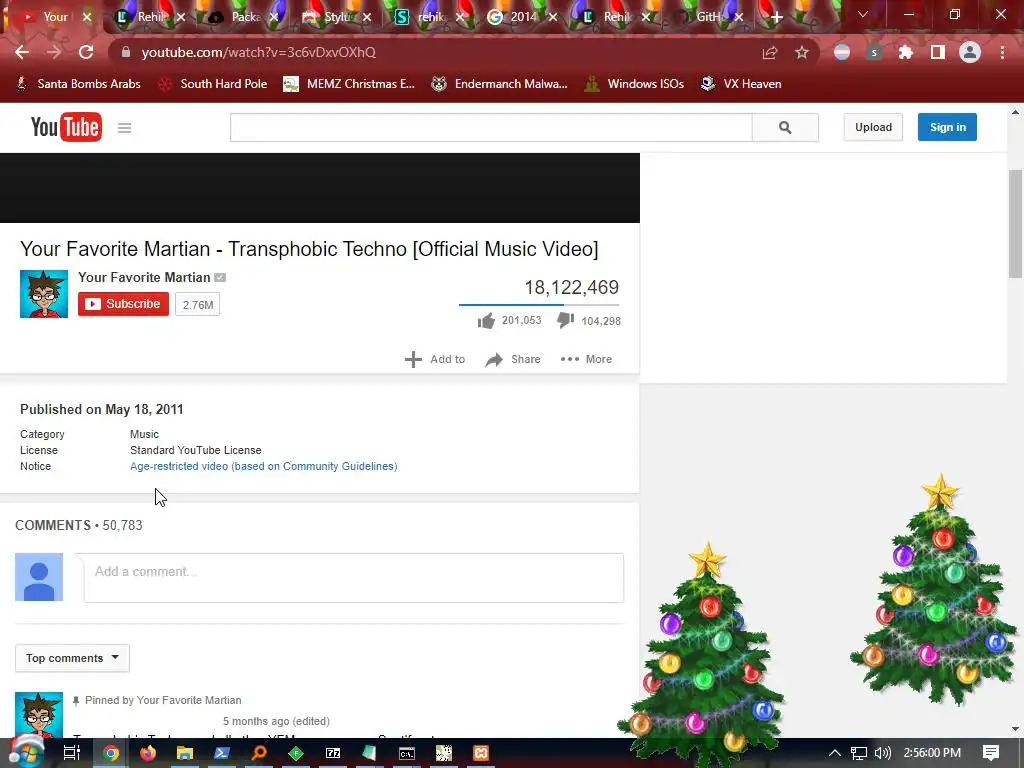The height and width of the screenshot is (768, 1024).
Task: Click the Chrome address bar URL
Action: (x=259, y=52)
